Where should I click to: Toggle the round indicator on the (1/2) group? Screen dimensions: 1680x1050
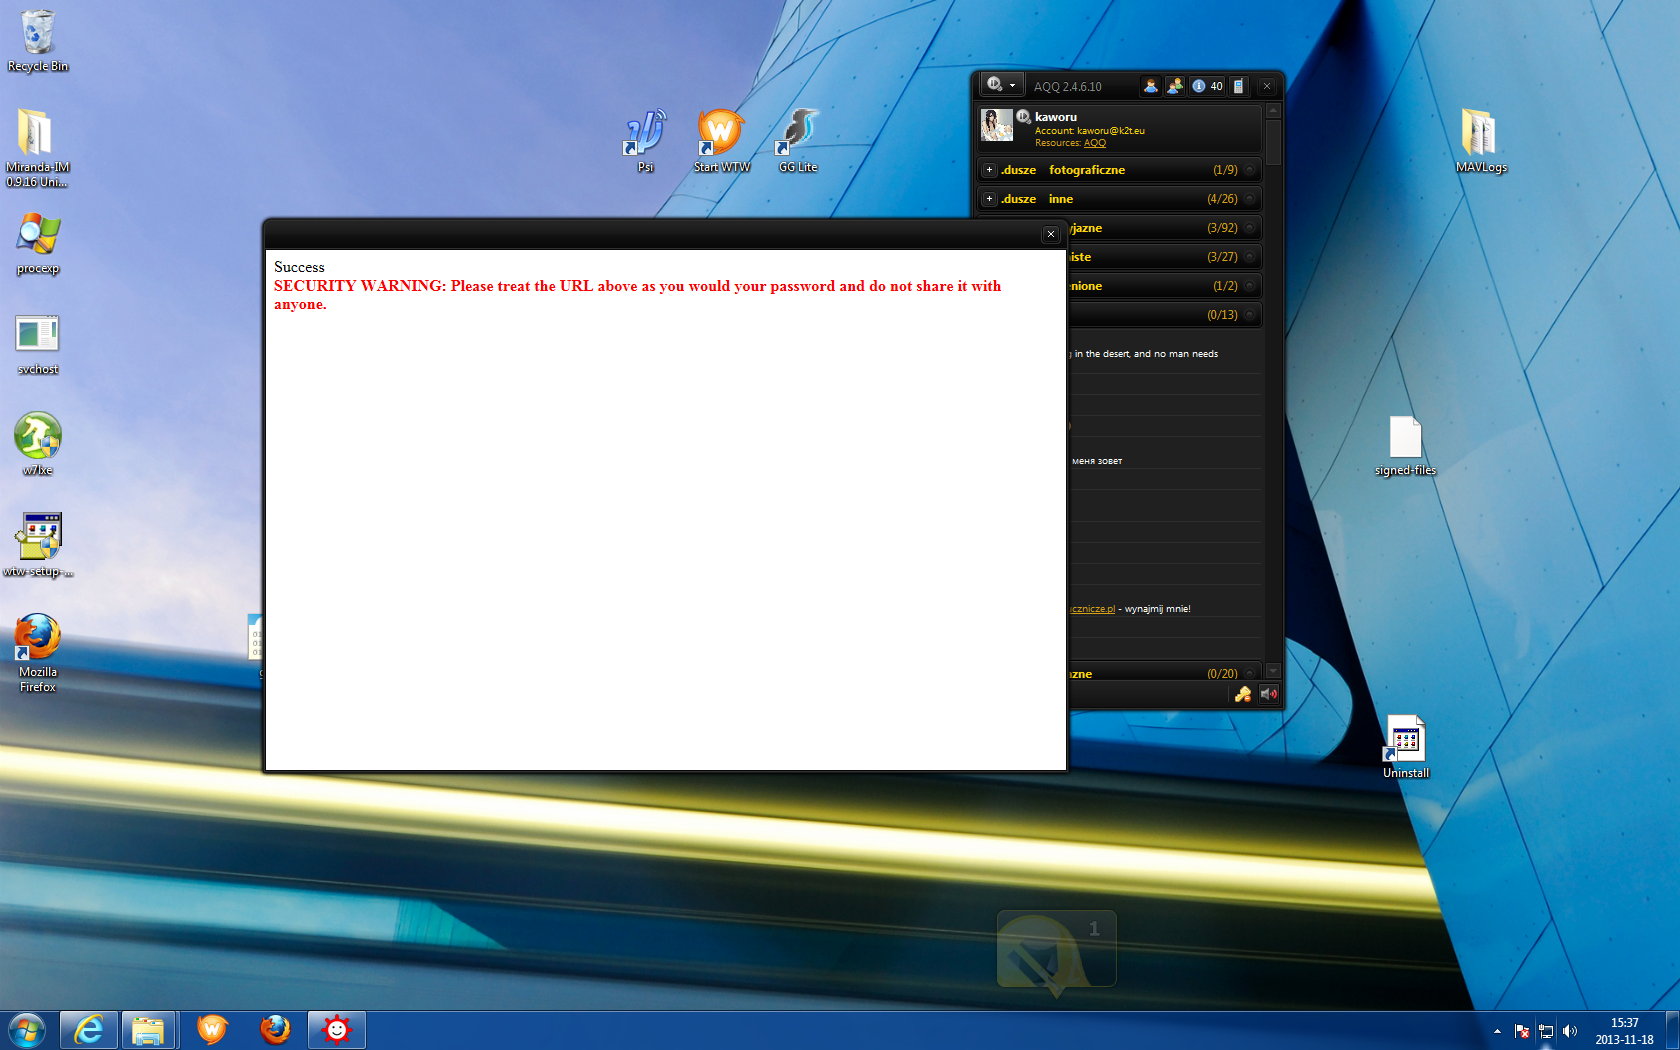click(x=1250, y=286)
